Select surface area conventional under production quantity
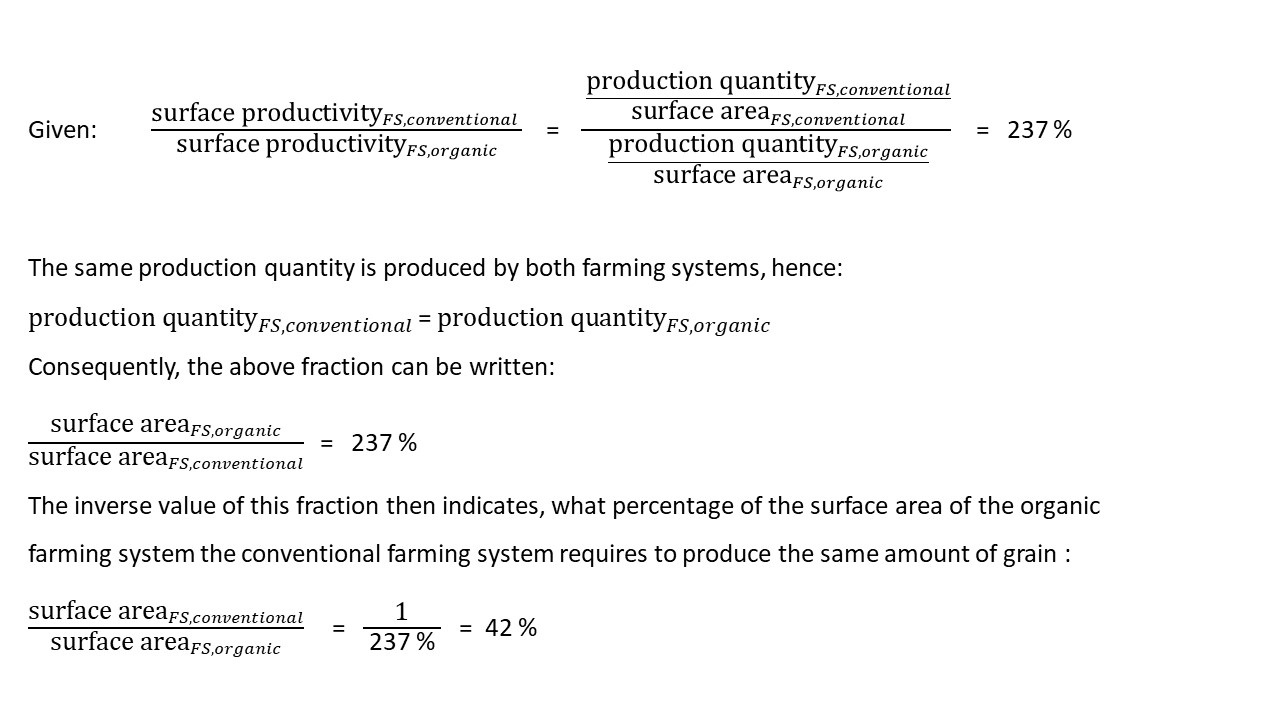This screenshot has height=720, width=1280. [x=767, y=114]
